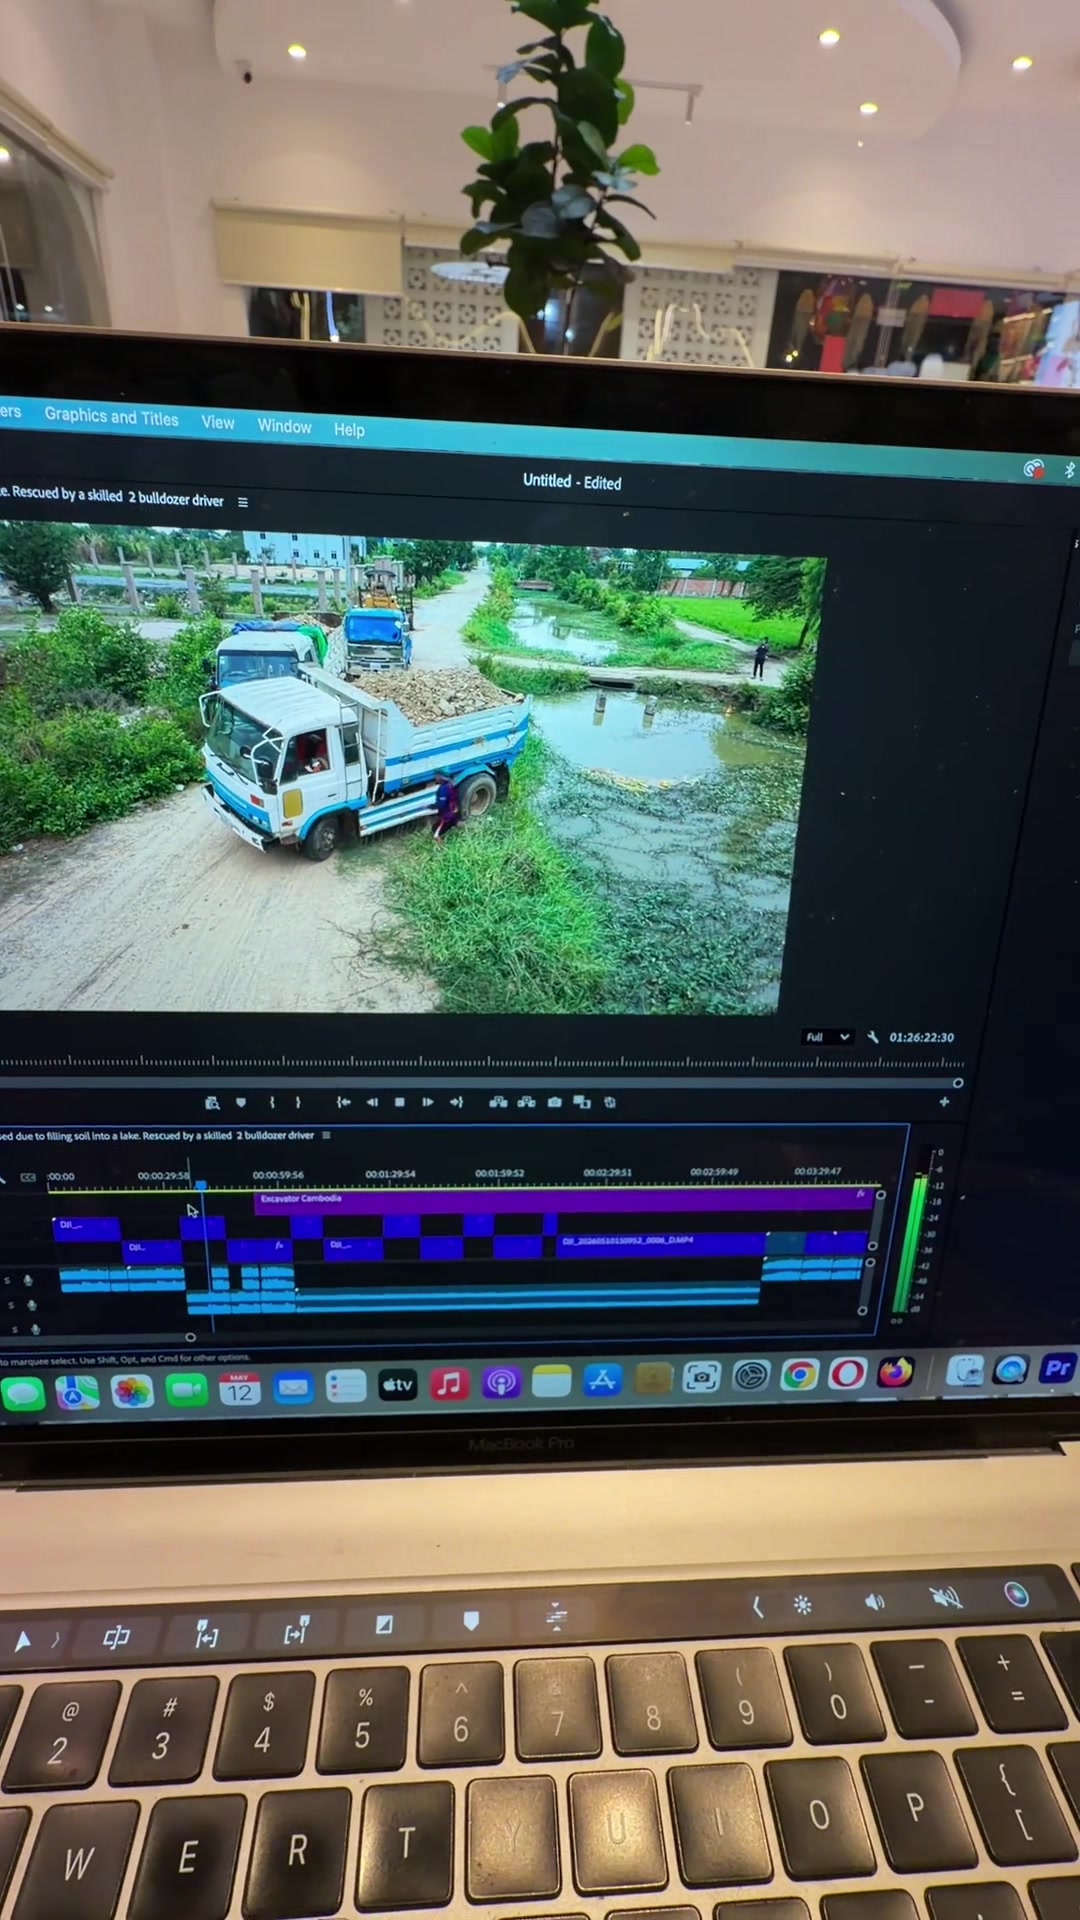Step back one frame

(372, 1102)
